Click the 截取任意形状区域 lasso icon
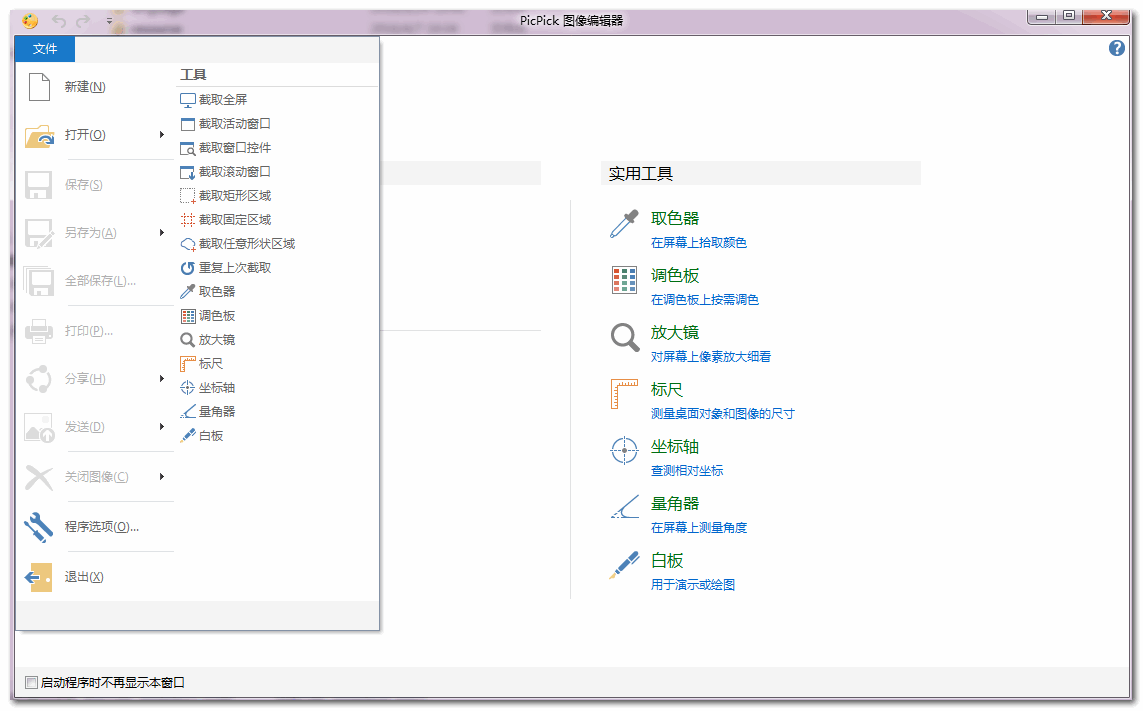 click(187, 244)
